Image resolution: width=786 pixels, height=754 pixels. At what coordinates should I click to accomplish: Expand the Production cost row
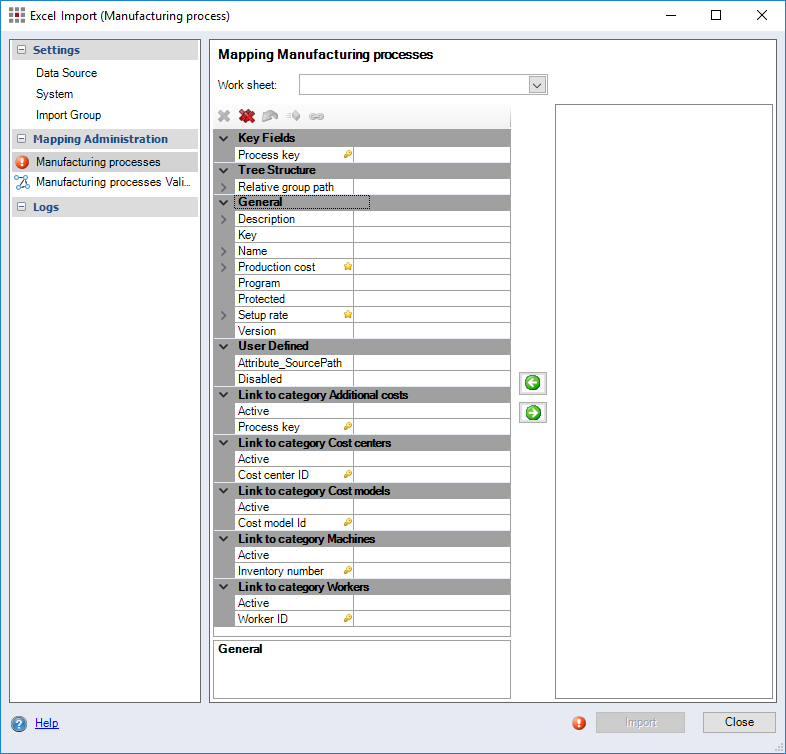coord(224,267)
